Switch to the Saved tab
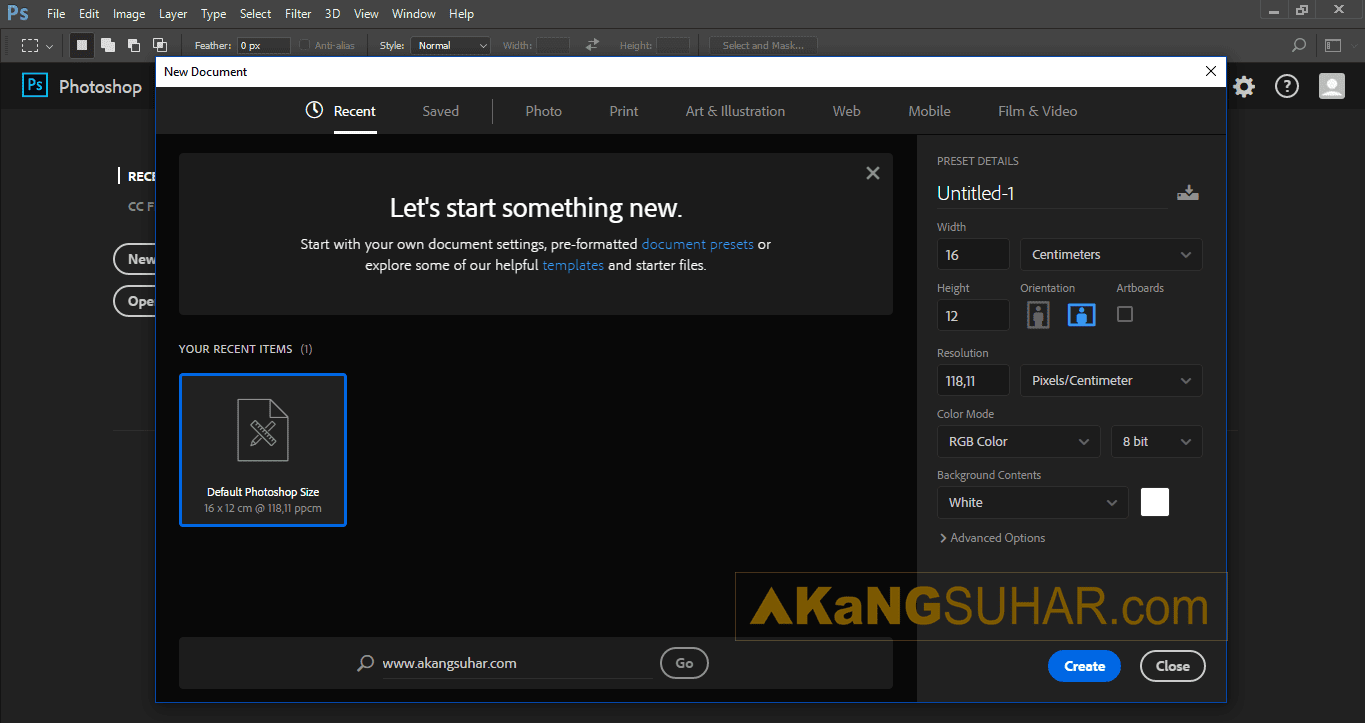1365x723 pixels. pos(440,111)
